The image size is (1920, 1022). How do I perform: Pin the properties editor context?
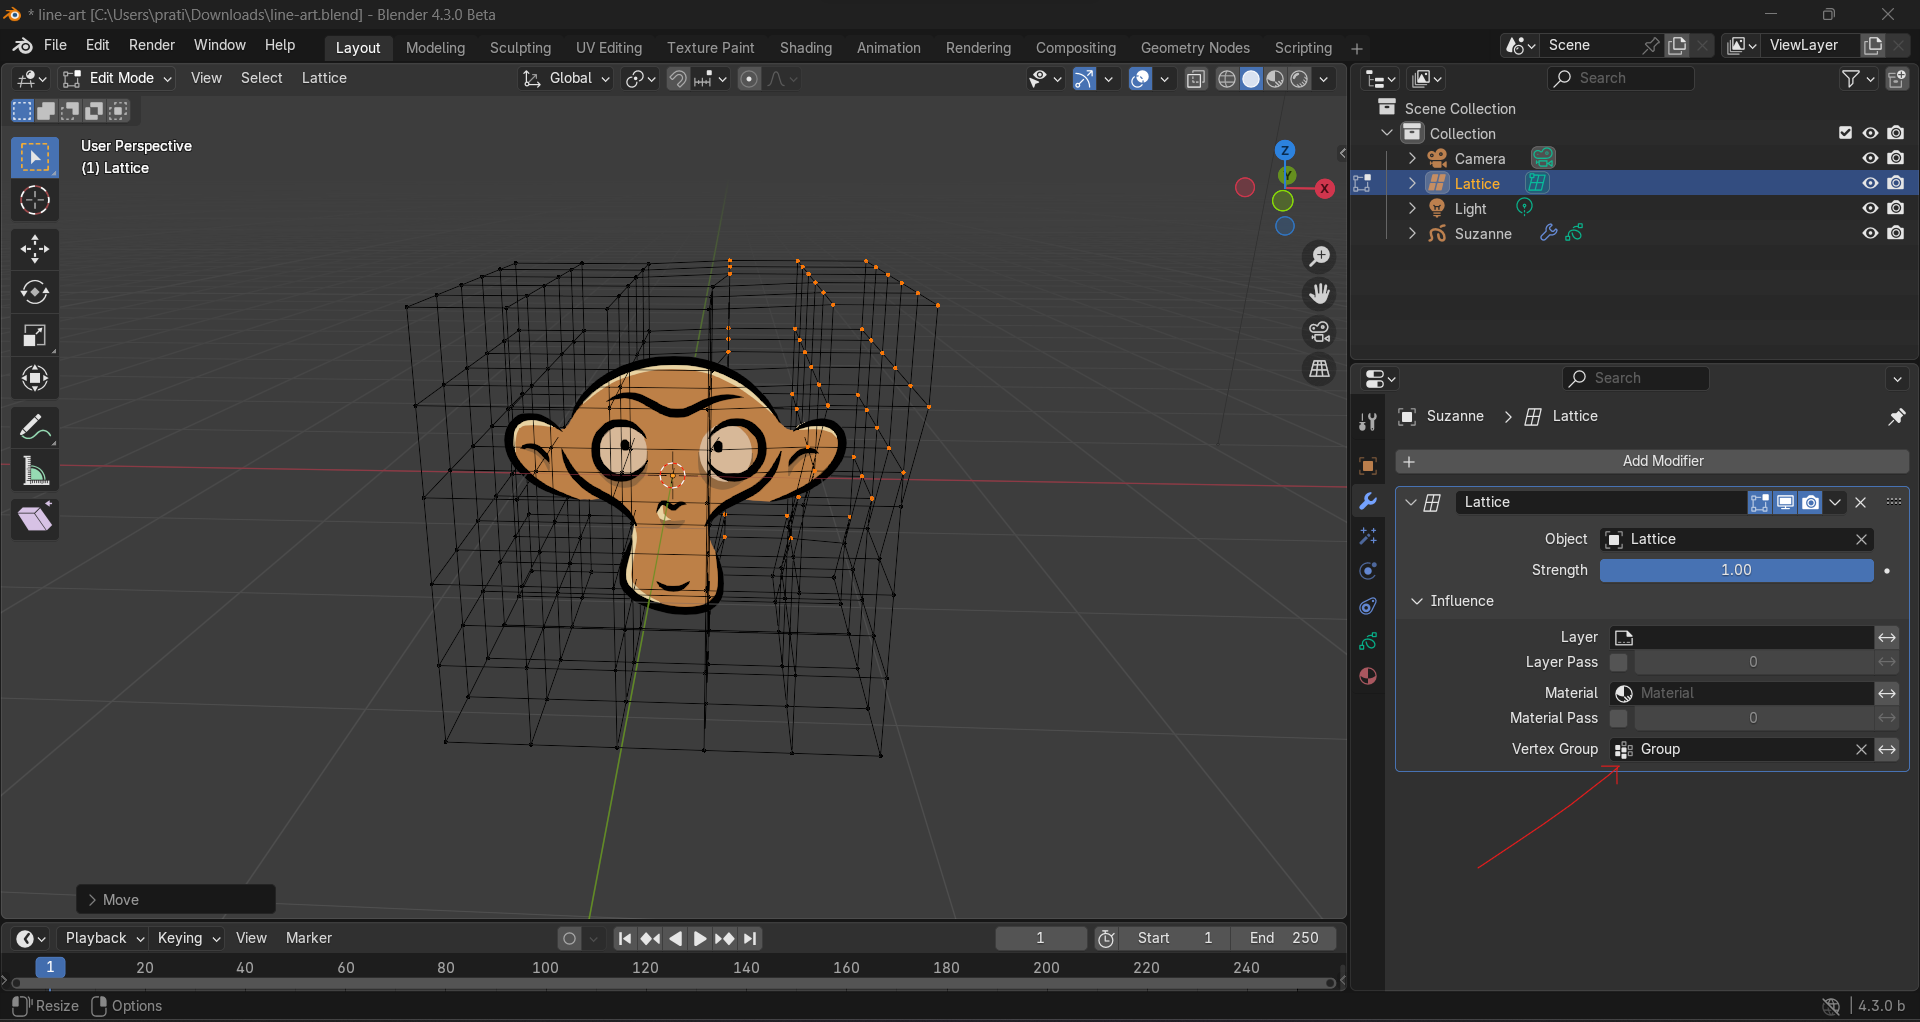pyautogui.click(x=1896, y=417)
